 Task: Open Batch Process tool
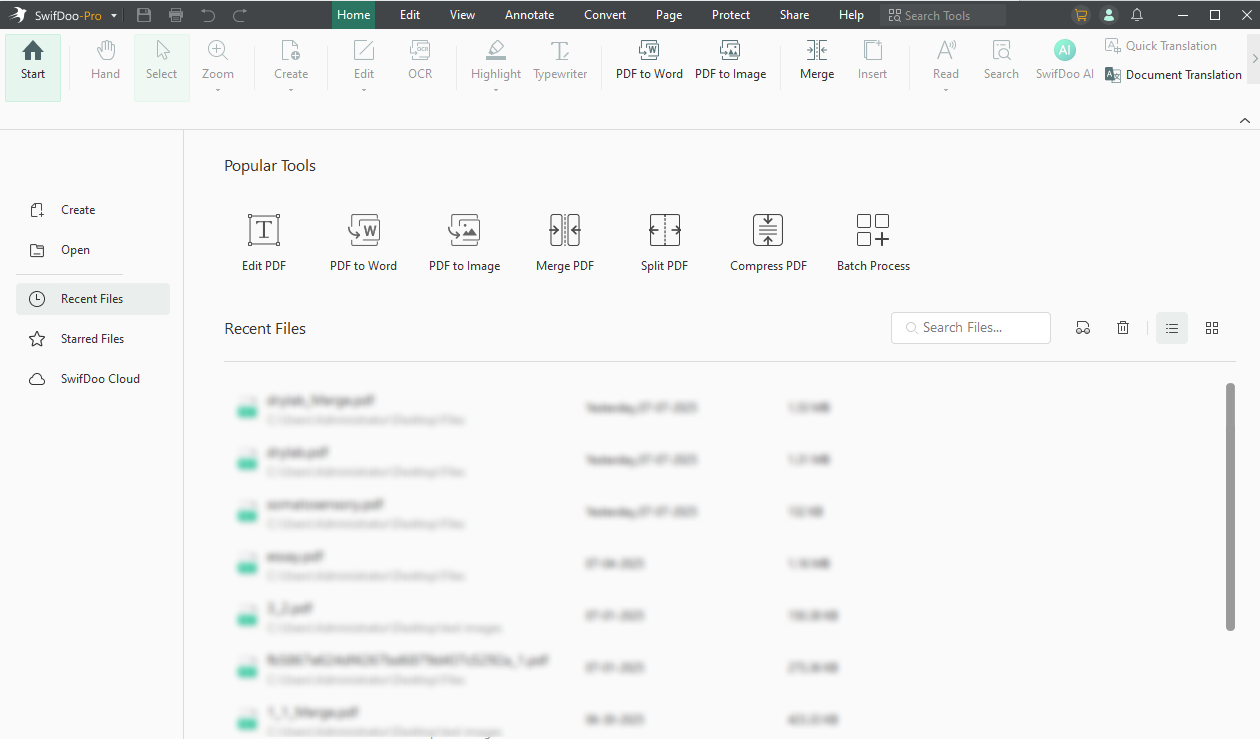coord(873,242)
